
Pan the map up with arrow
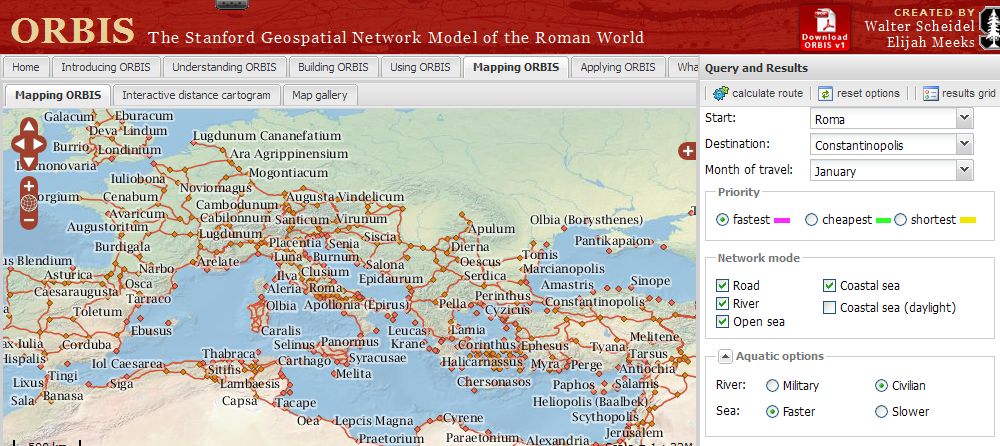click(x=29, y=126)
